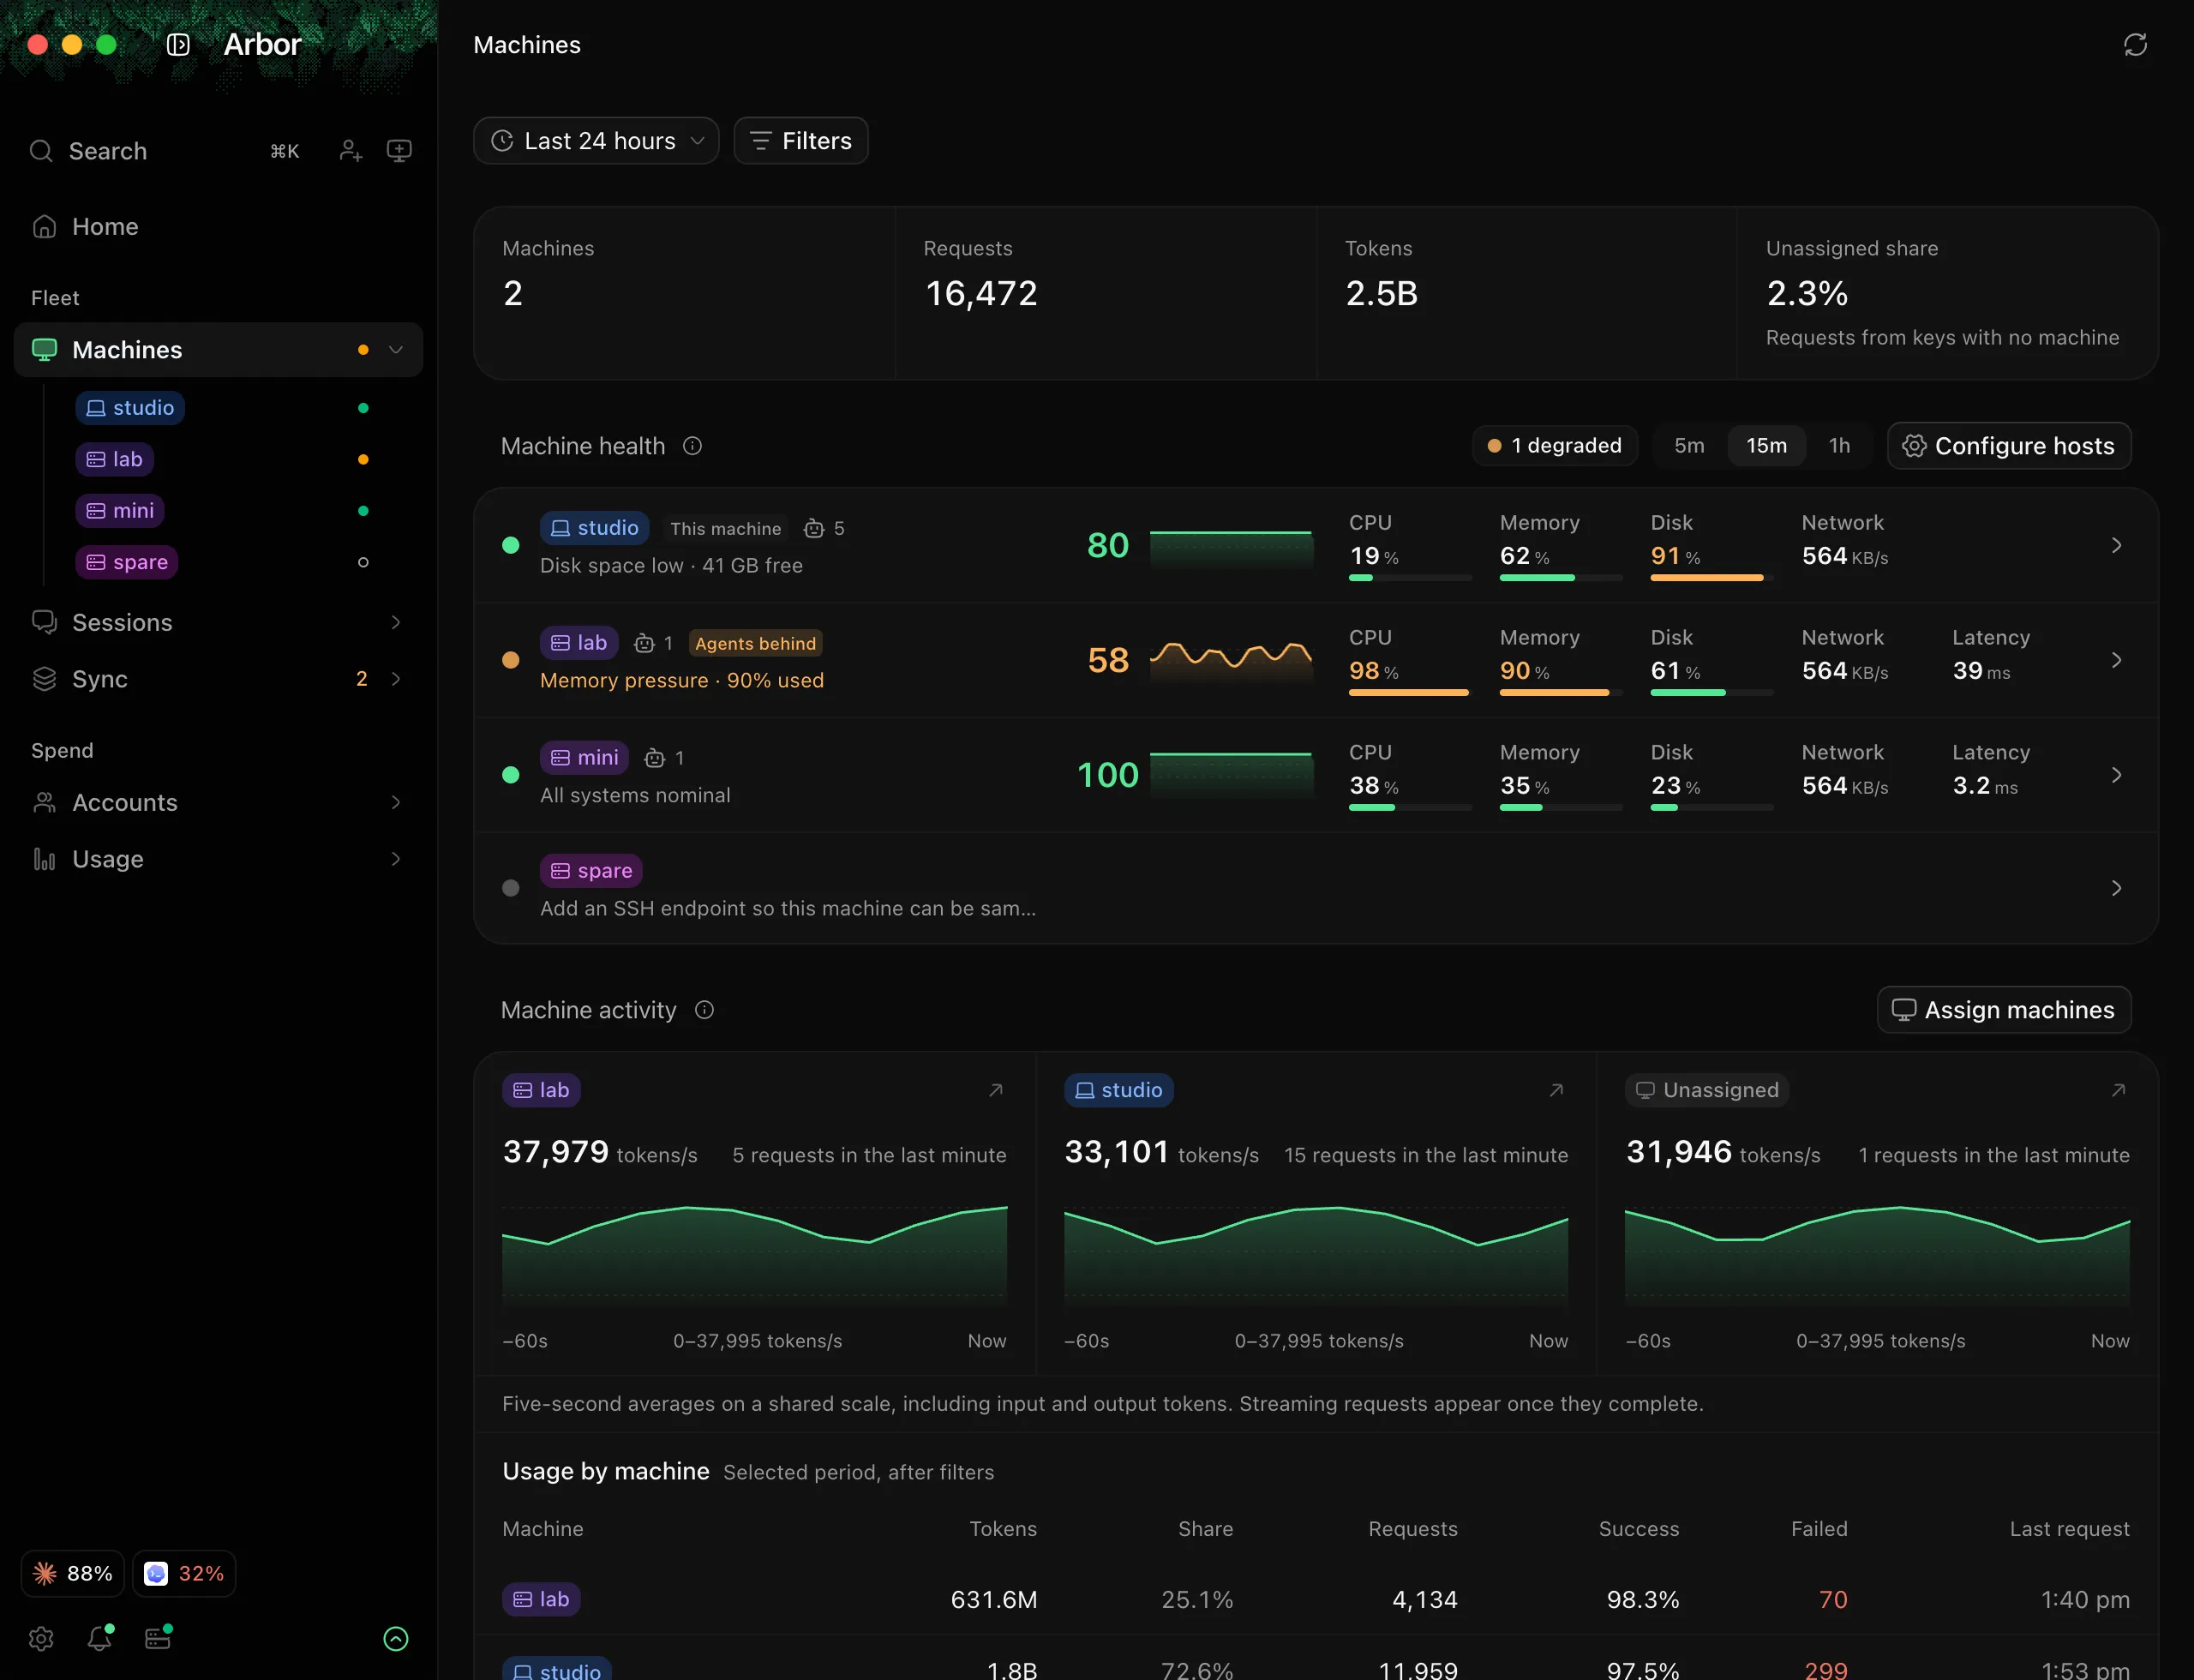Screen dimensions: 2194x1680
Task: Open the settings gear in the sidebar footer
Action: 41,1638
